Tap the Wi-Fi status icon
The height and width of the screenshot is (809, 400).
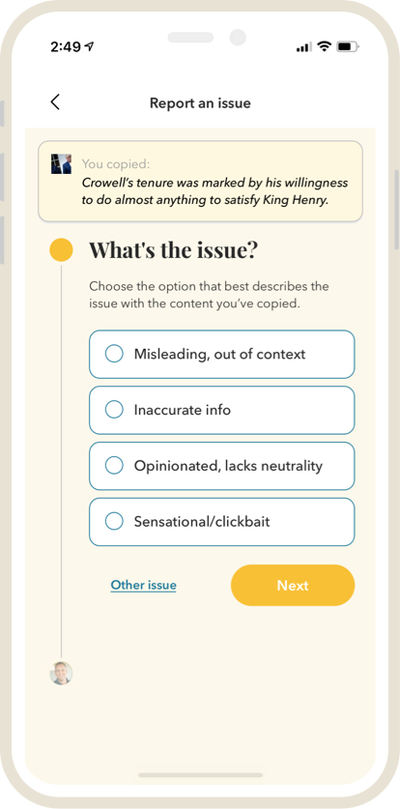(x=324, y=47)
